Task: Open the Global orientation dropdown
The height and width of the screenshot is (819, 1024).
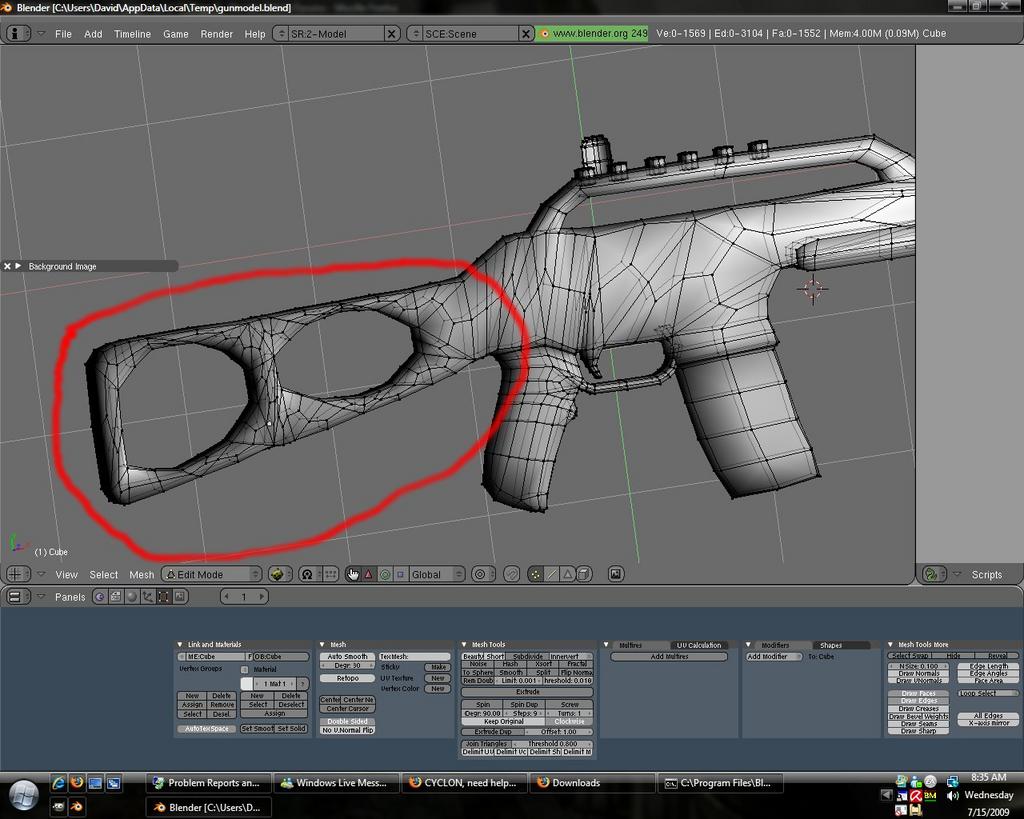Action: tap(437, 574)
